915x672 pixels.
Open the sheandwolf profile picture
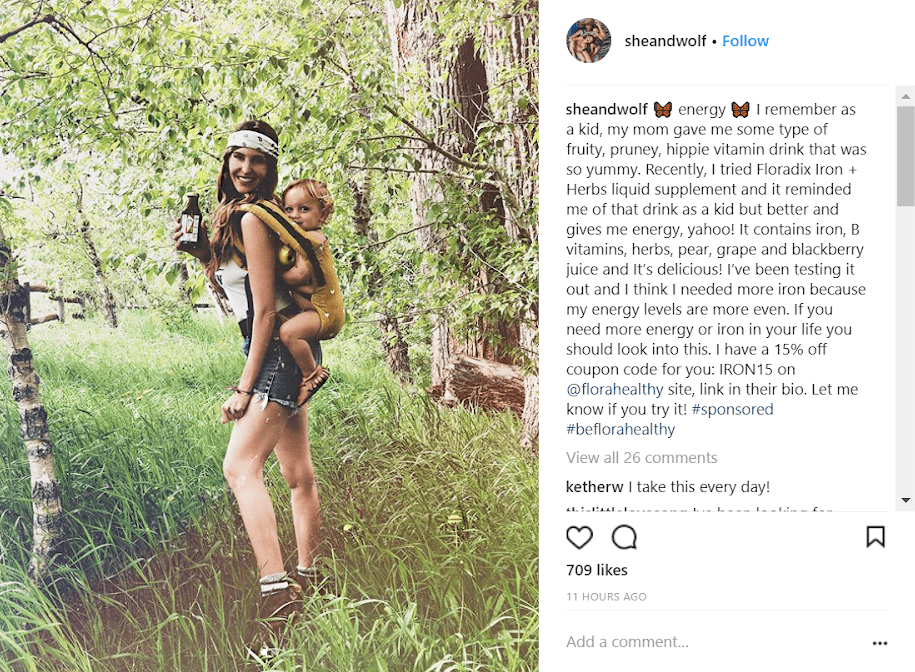589,41
